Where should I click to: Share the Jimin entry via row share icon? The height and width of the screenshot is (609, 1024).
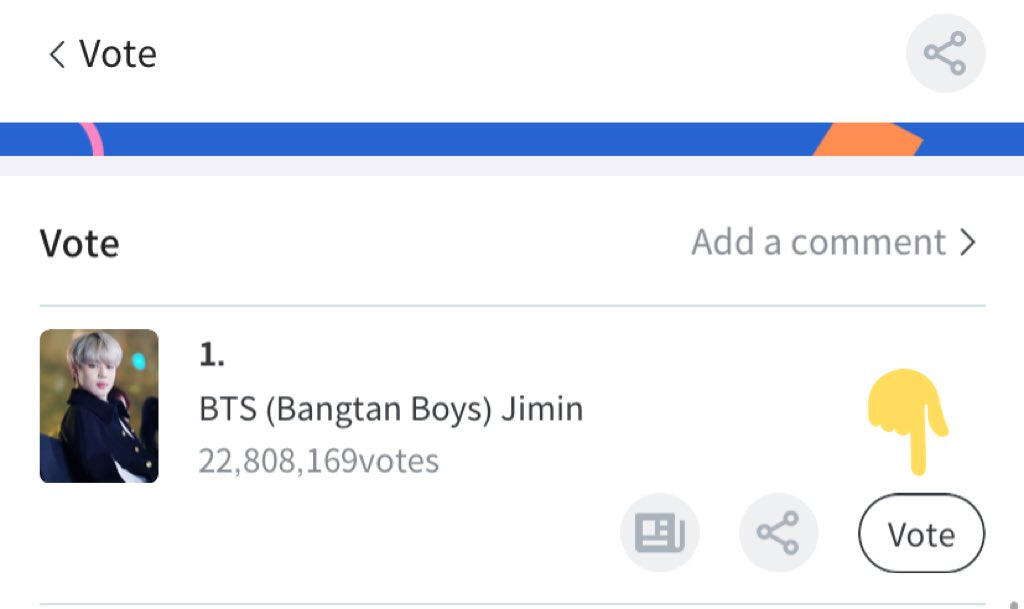click(778, 533)
